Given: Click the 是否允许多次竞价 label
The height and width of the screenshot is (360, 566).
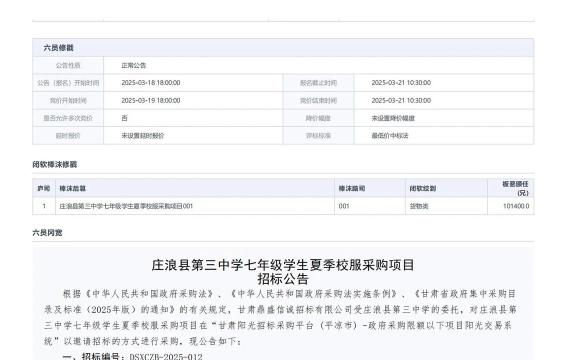Looking at the screenshot, I should point(68,118).
